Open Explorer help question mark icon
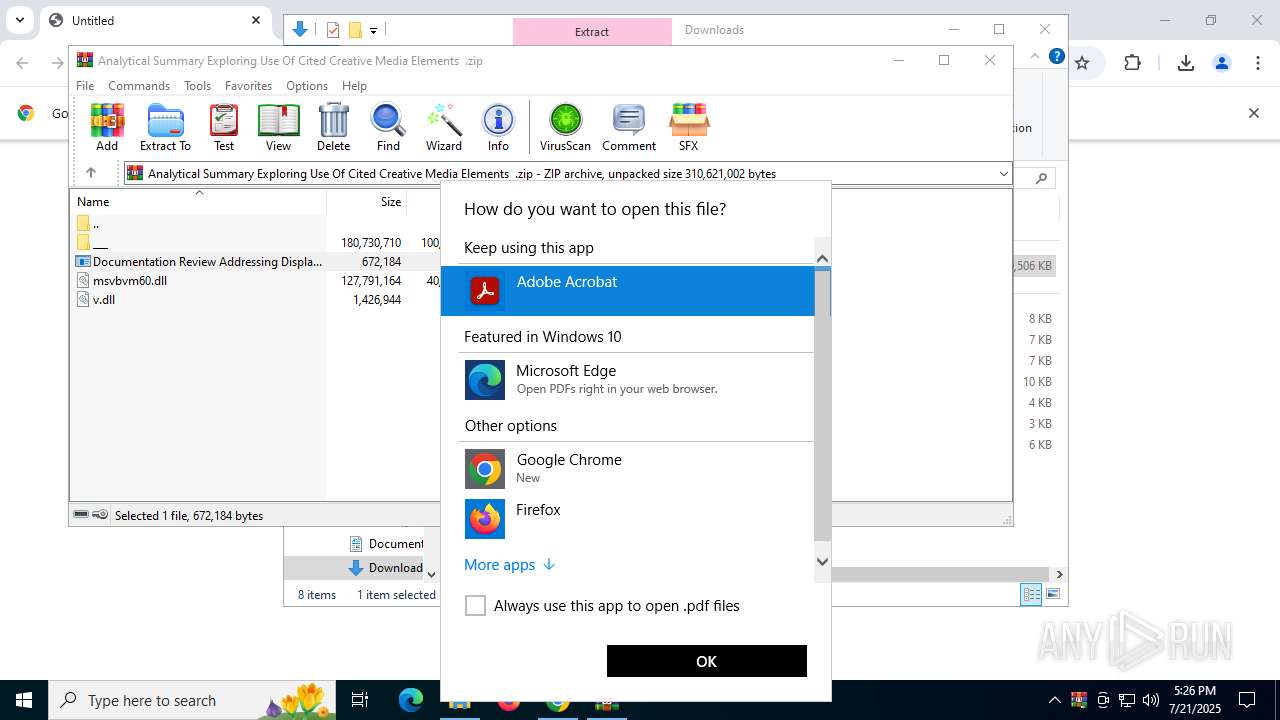The image size is (1280, 720). click(1056, 56)
